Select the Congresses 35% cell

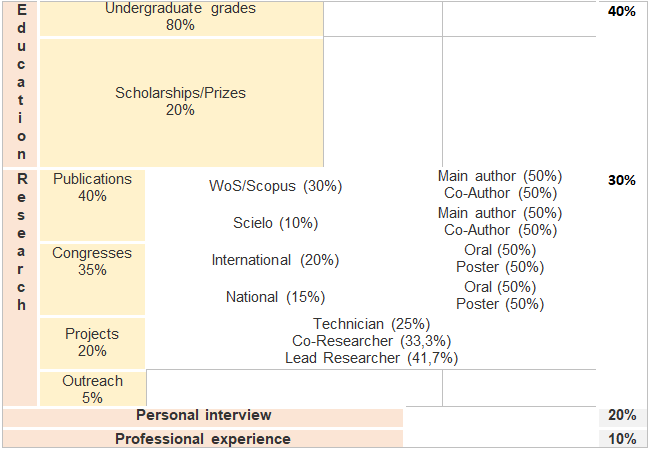pyautogui.click(x=92, y=279)
